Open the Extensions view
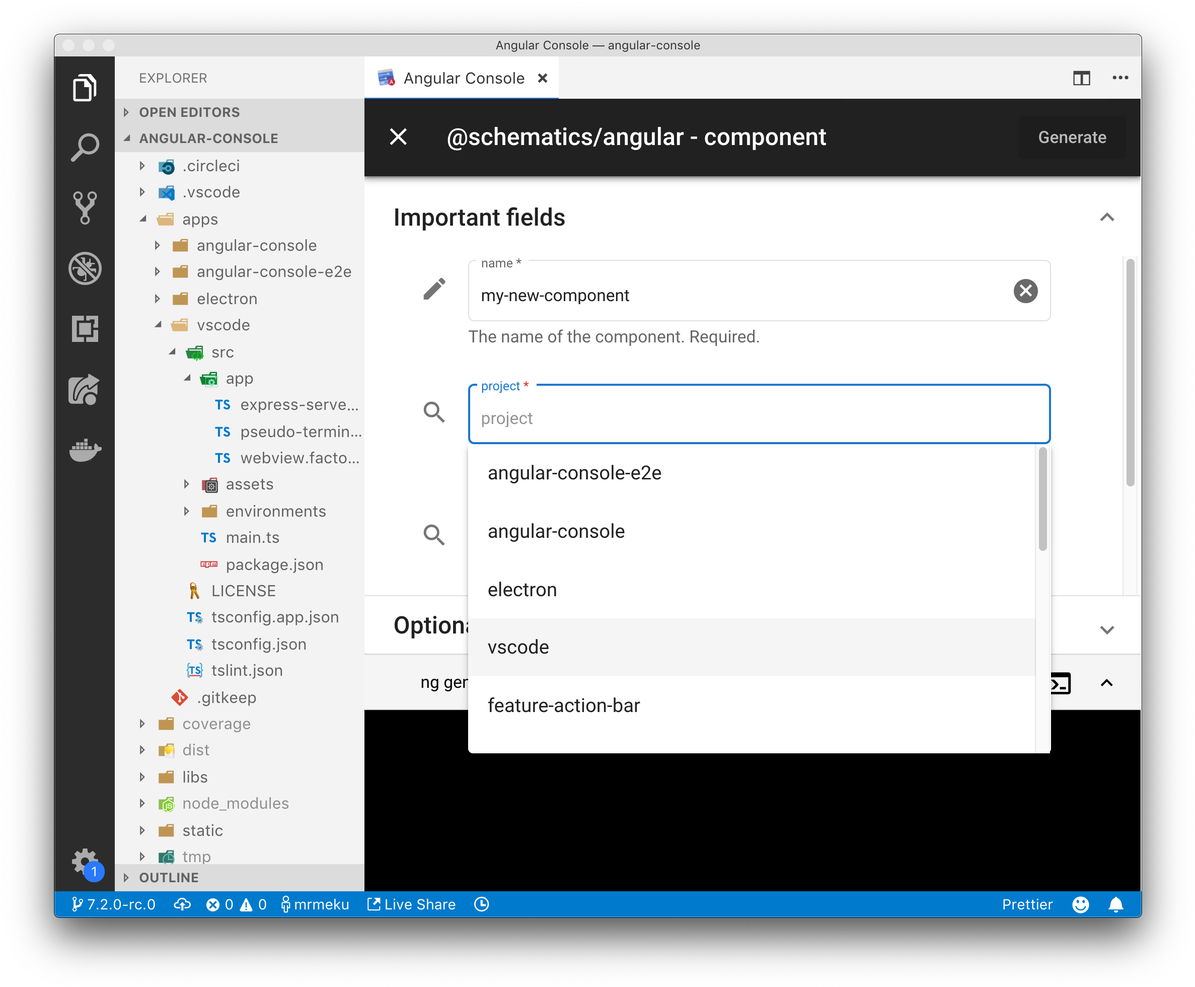Viewport: 1195px width, 987px height. coord(85,328)
